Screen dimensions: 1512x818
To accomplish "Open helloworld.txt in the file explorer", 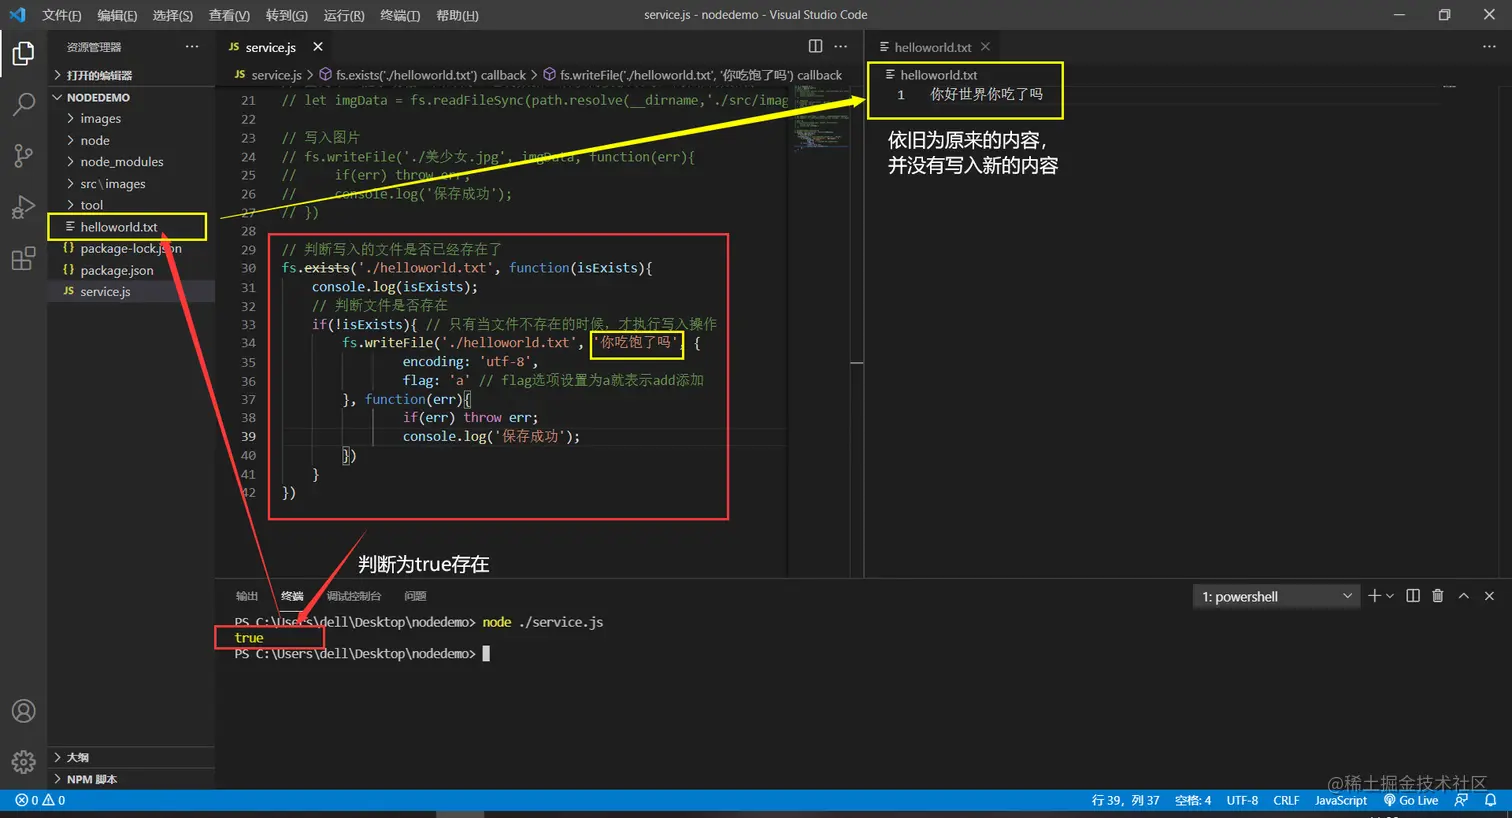I will 131,227.
